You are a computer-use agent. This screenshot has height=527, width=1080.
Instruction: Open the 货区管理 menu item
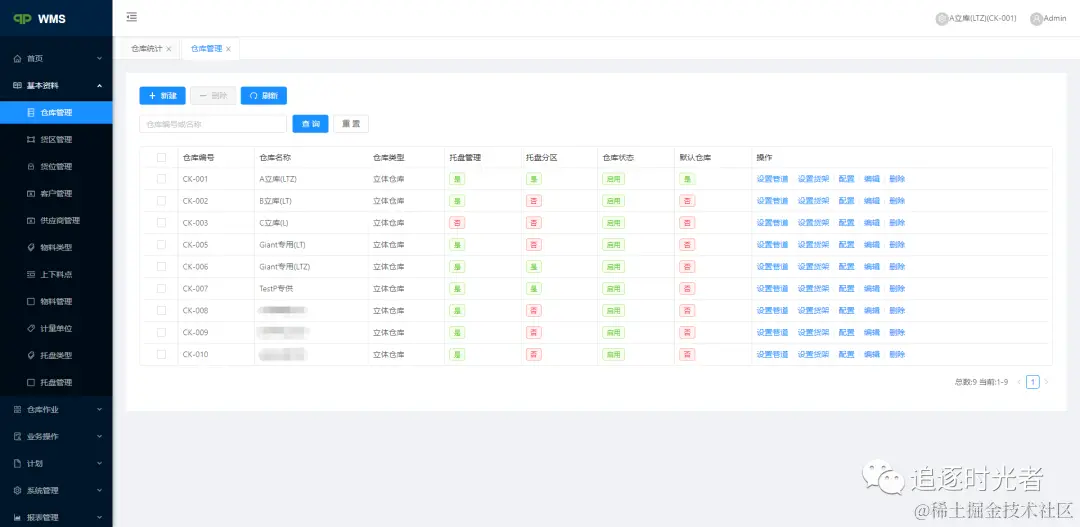(x=56, y=139)
